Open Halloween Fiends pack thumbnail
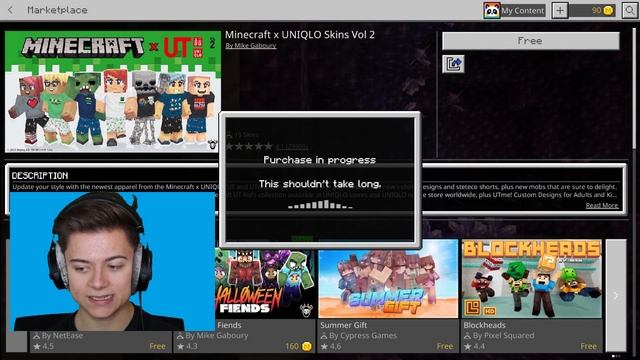The height and width of the screenshot is (360, 640). pyautogui.click(x=265, y=284)
